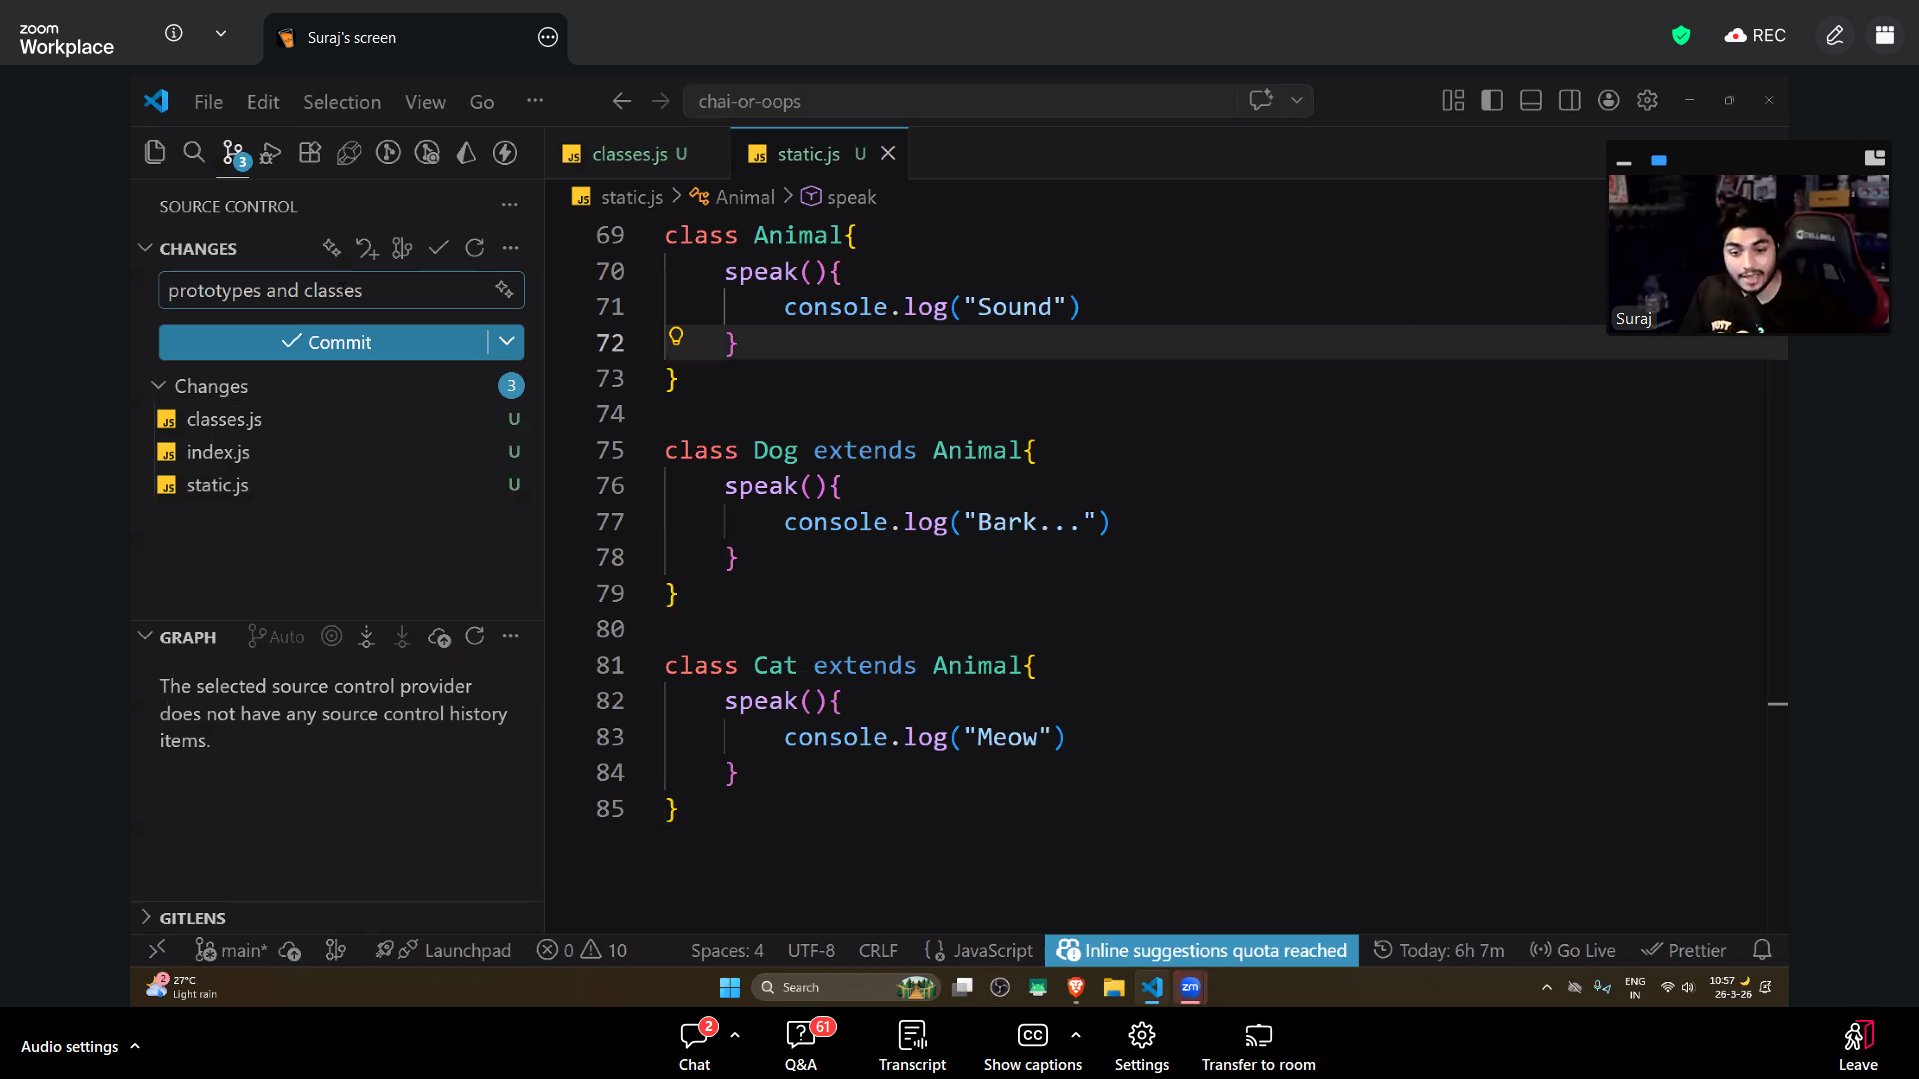Viewport: 1919px width, 1079px height.
Task: Open Commit button dropdown arrow
Action: coord(507,342)
